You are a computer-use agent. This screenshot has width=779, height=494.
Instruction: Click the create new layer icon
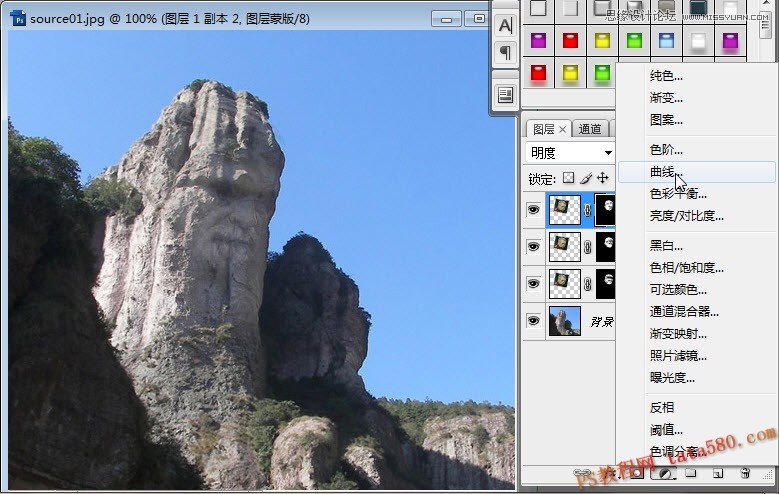pyautogui.click(x=718, y=473)
